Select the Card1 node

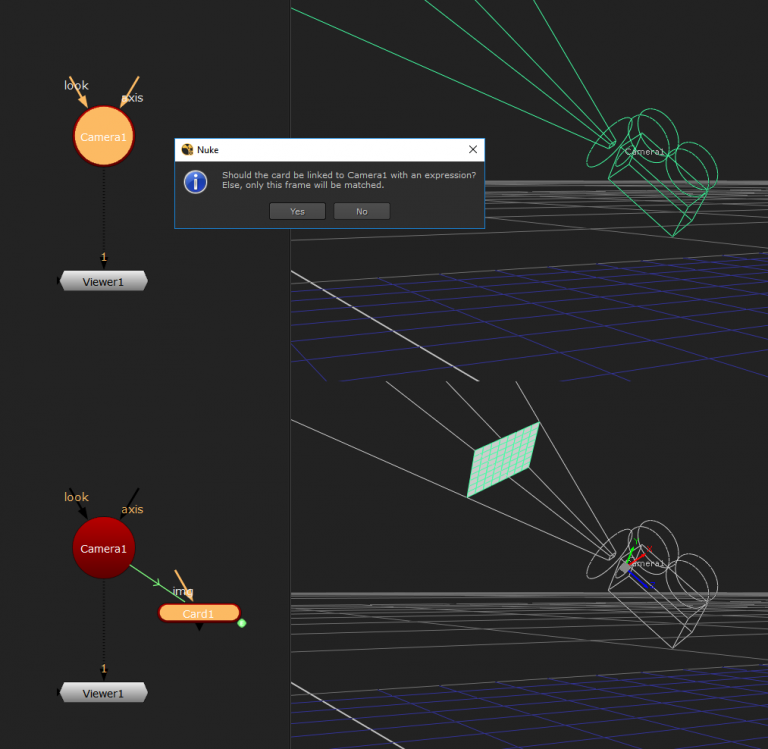tap(198, 613)
